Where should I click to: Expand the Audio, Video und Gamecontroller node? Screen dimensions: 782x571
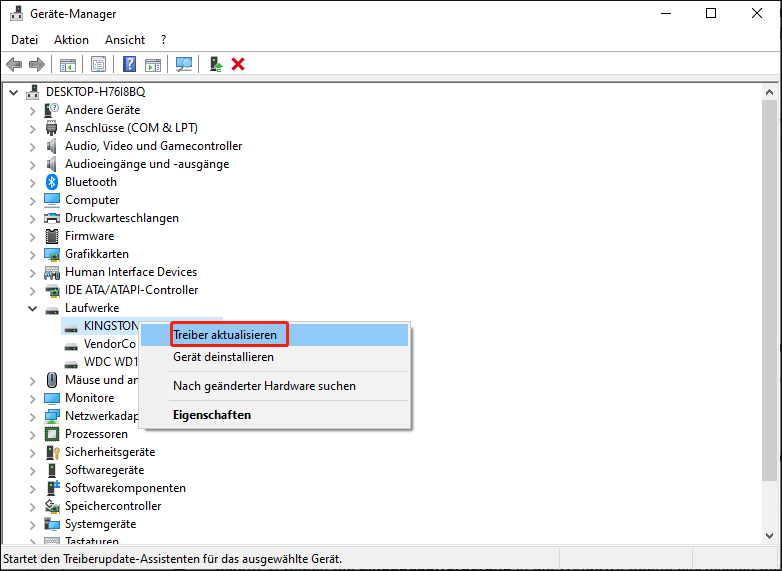coord(32,146)
